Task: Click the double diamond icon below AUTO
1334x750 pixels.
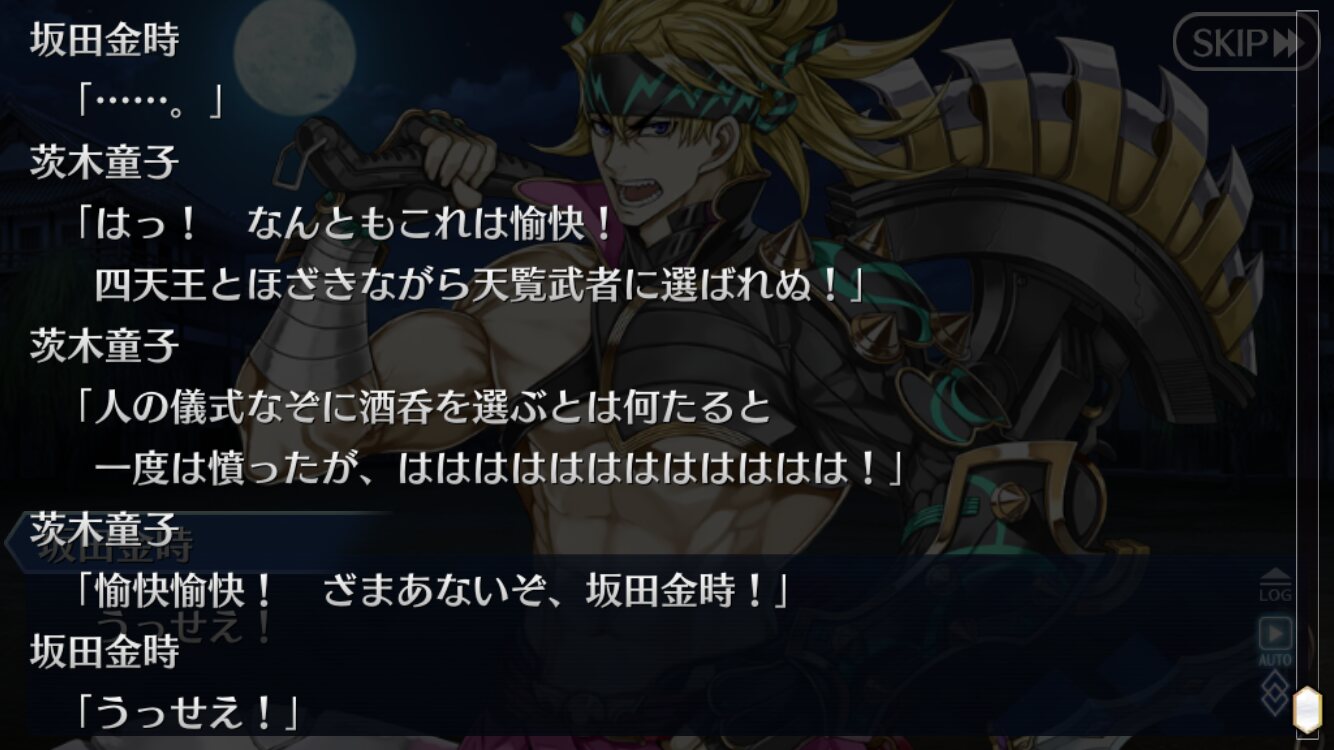Action: click(1274, 693)
